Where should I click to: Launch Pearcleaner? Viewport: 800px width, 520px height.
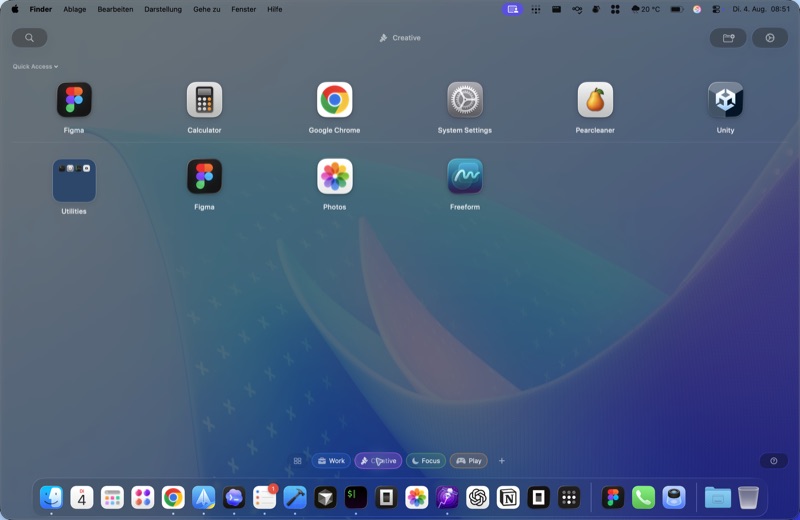tap(595, 100)
